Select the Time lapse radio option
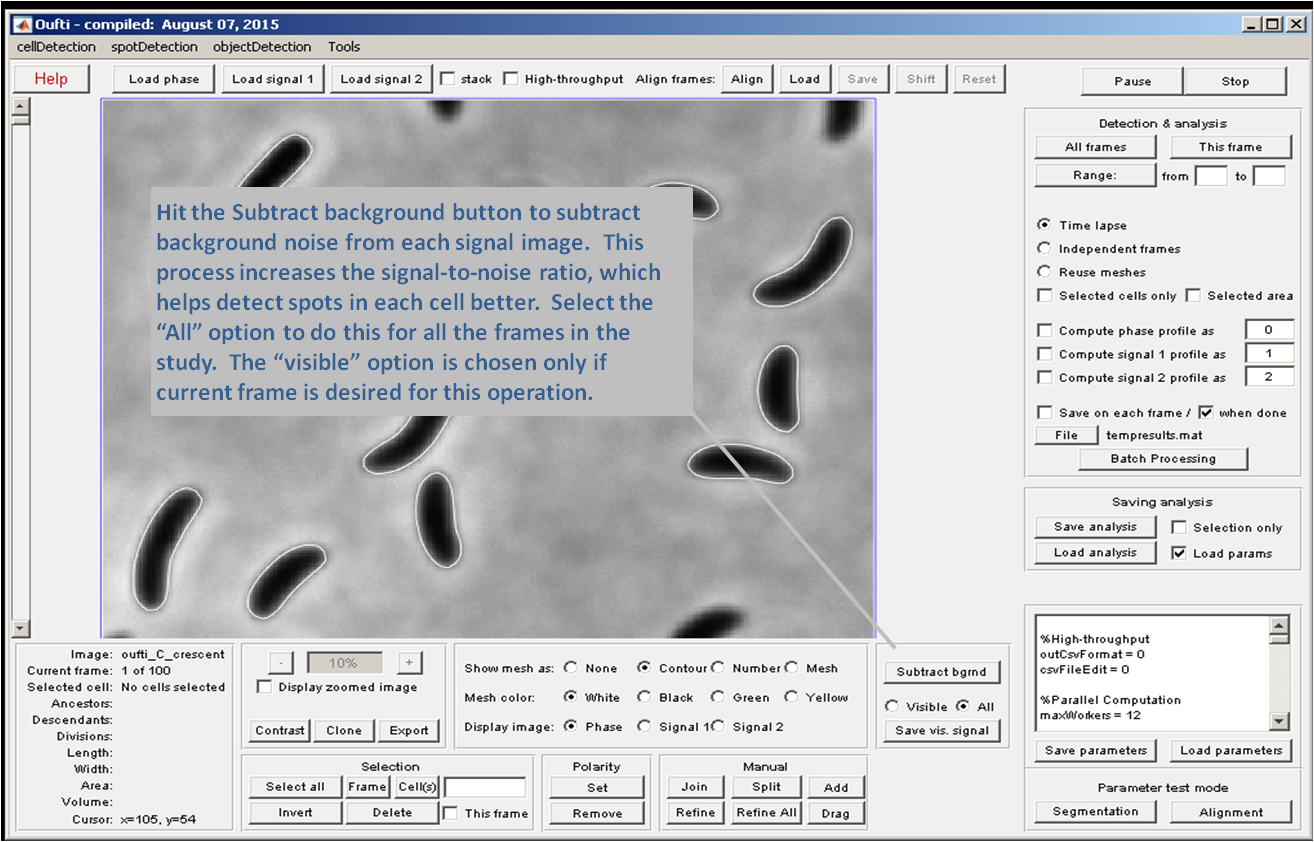The image size is (1314, 842). (1045, 225)
